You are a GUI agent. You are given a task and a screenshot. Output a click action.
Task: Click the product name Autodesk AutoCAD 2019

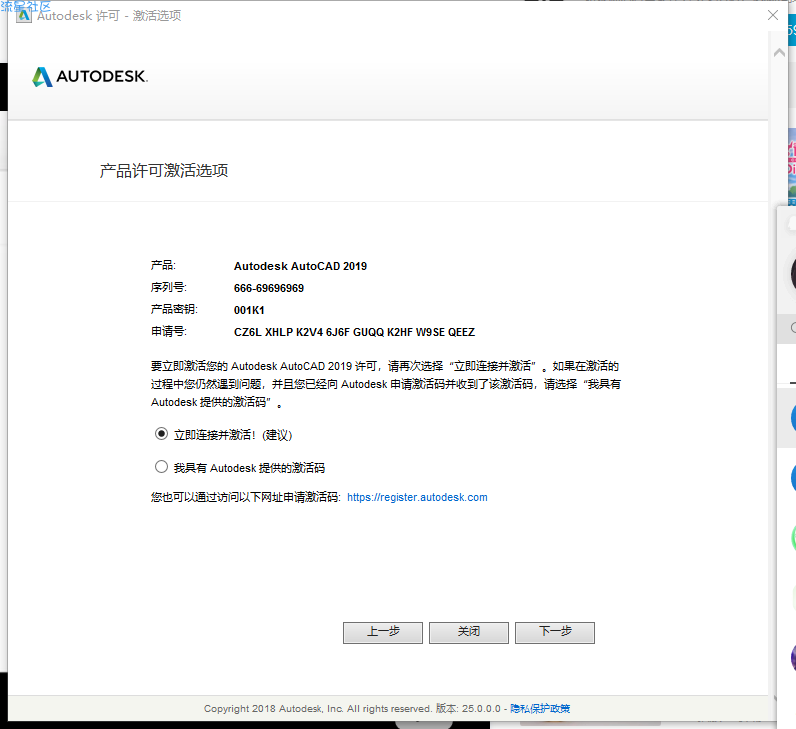[300, 266]
